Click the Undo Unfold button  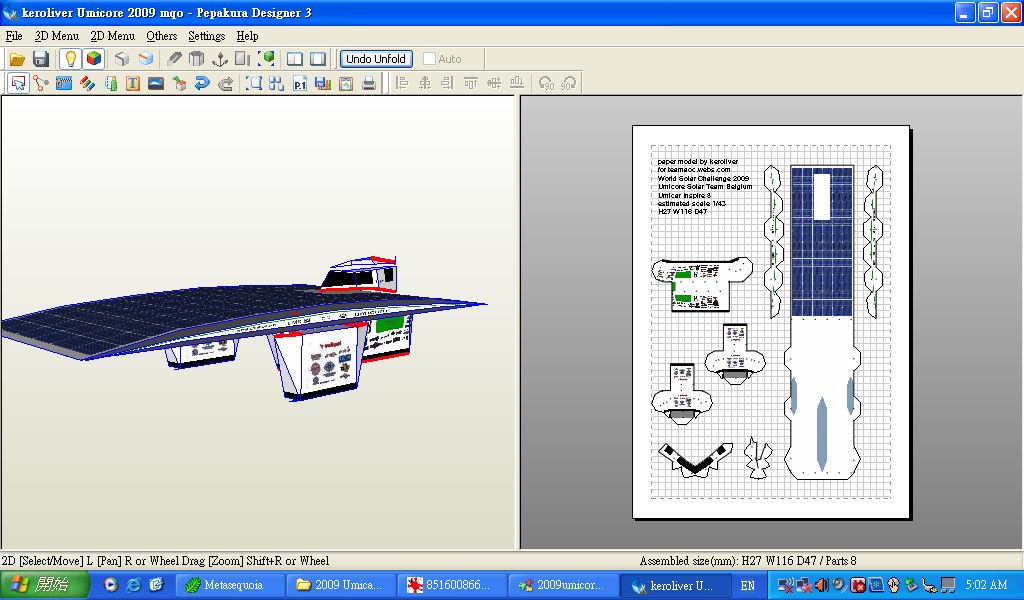click(375, 59)
